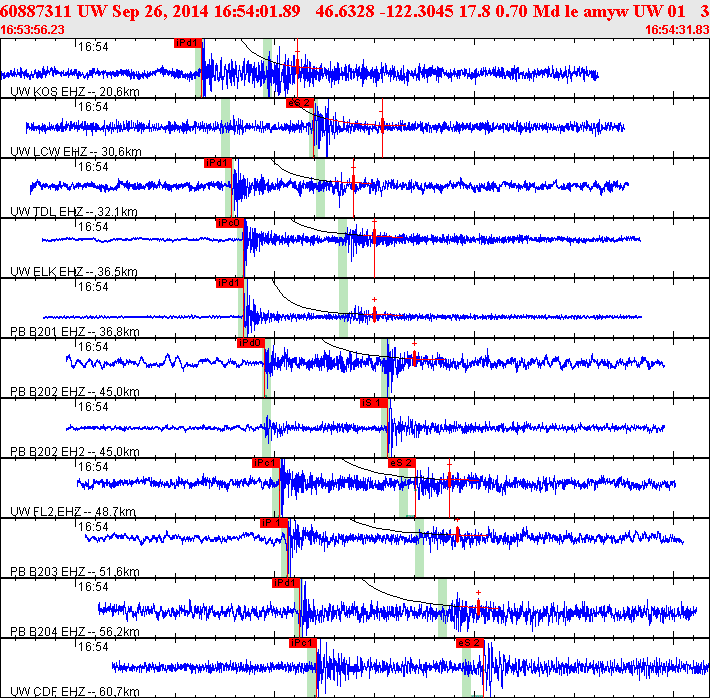Click the iPc0 pick flag on ELK trace
The image size is (710, 698).
click(x=230, y=223)
